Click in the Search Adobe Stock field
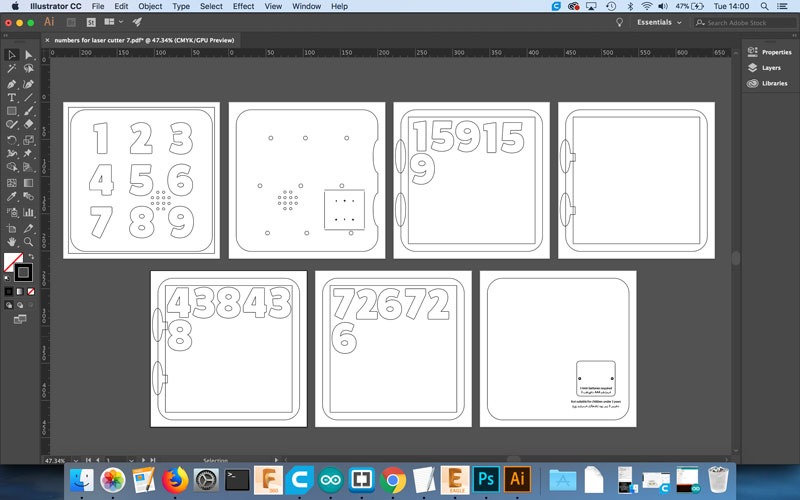The height and width of the screenshot is (500, 800). [744, 22]
